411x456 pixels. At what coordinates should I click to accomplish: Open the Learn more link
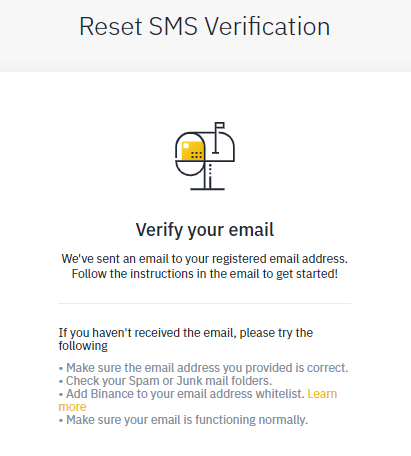[198, 400]
